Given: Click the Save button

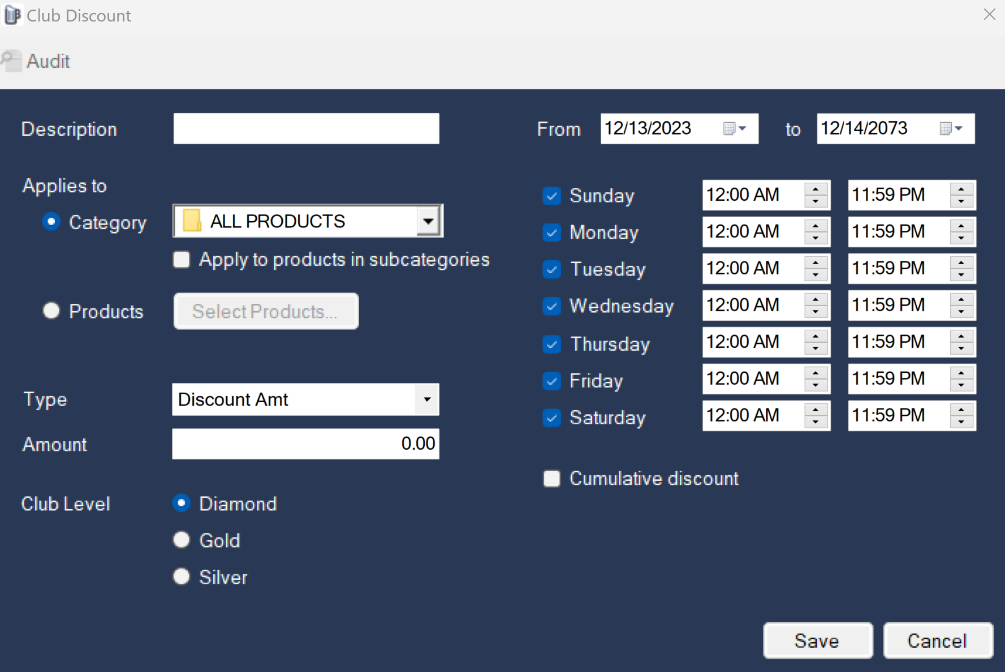Looking at the screenshot, I should [818, 641].
